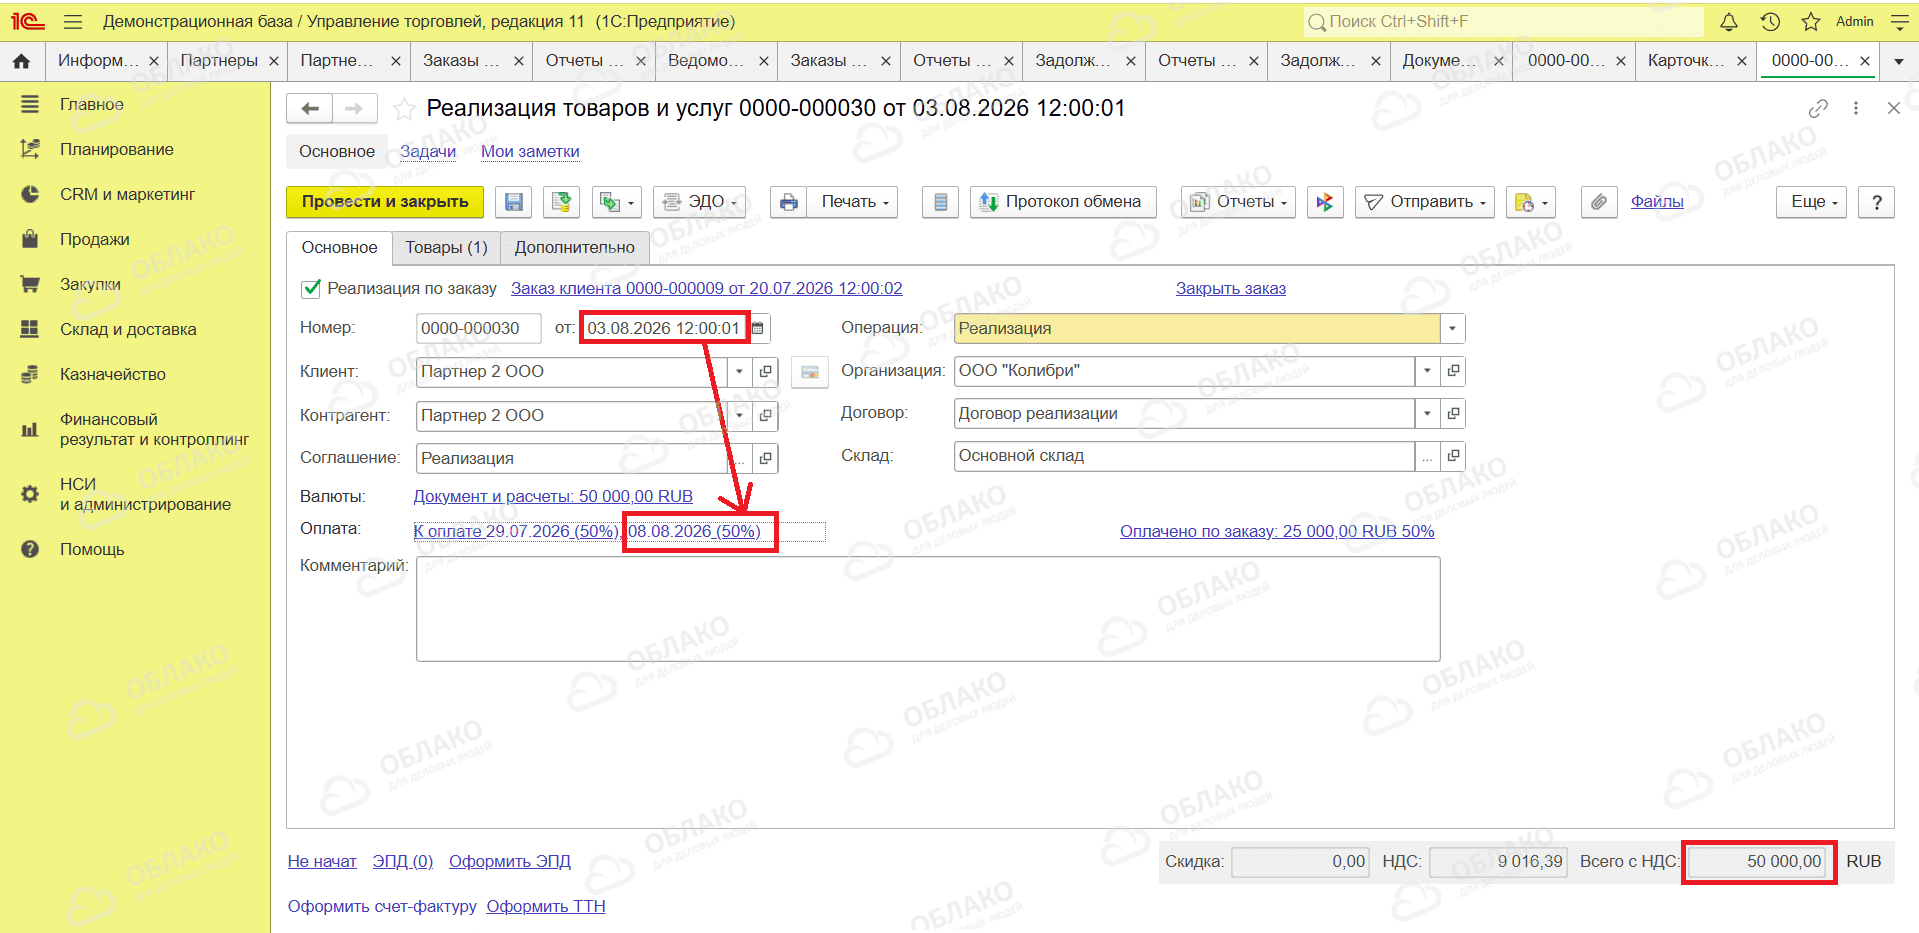Open the Казначейство section
This screenshot has width=1919, height=933.
point(113,374)
